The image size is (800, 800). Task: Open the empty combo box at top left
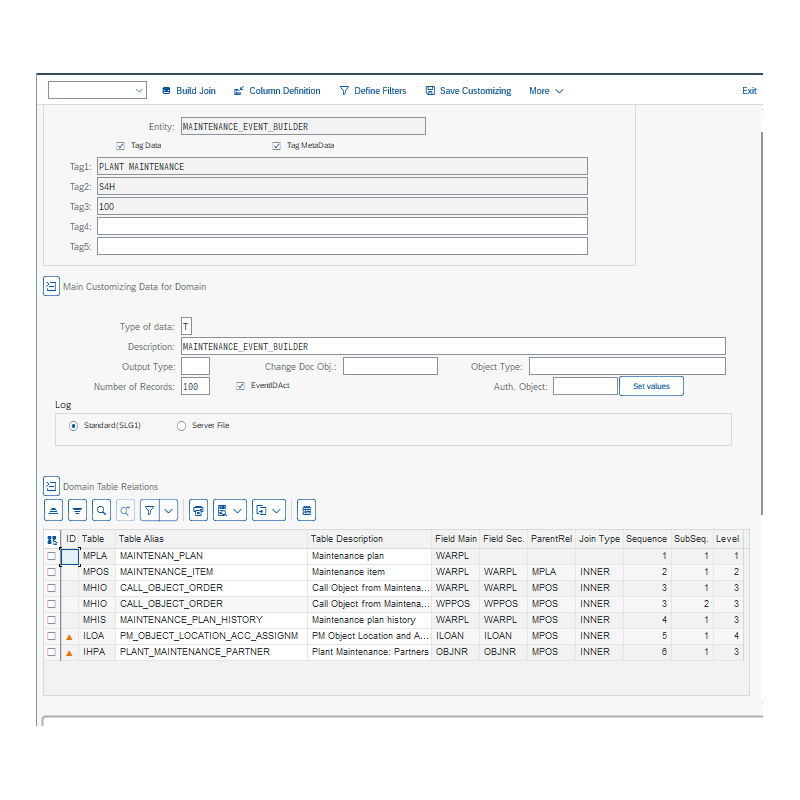96,89
